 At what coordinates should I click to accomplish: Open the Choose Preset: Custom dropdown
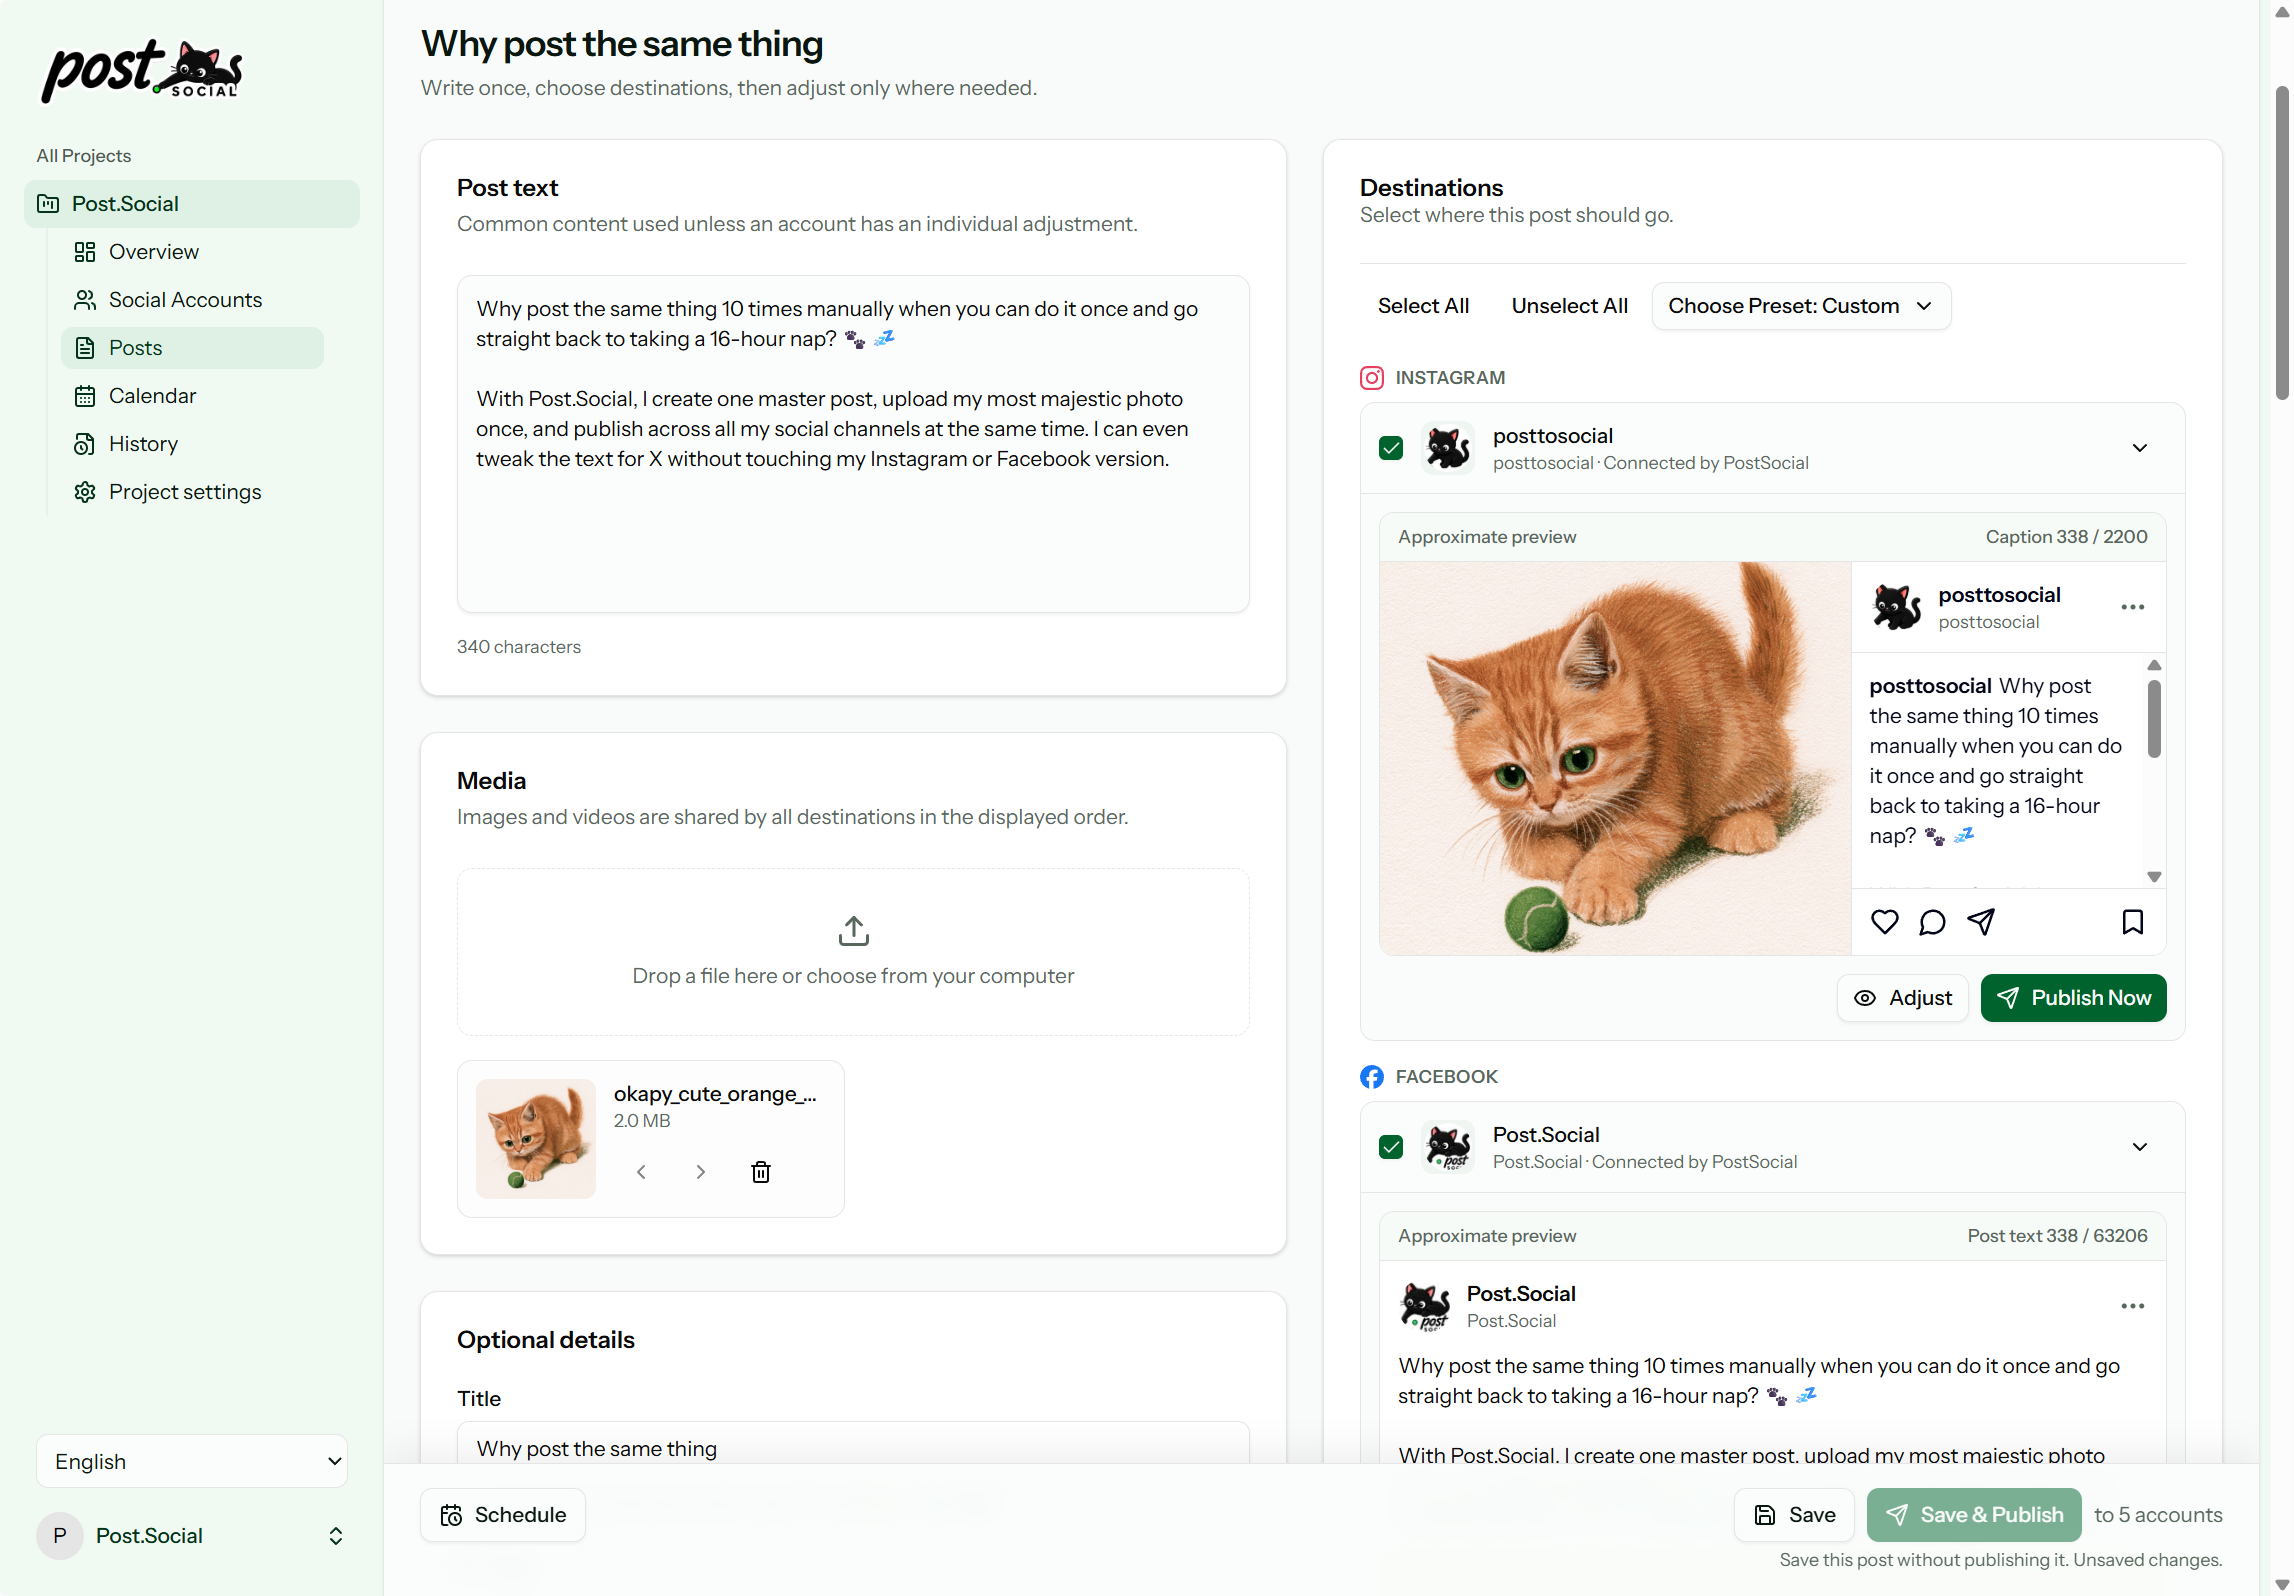tap(1801, 306)
